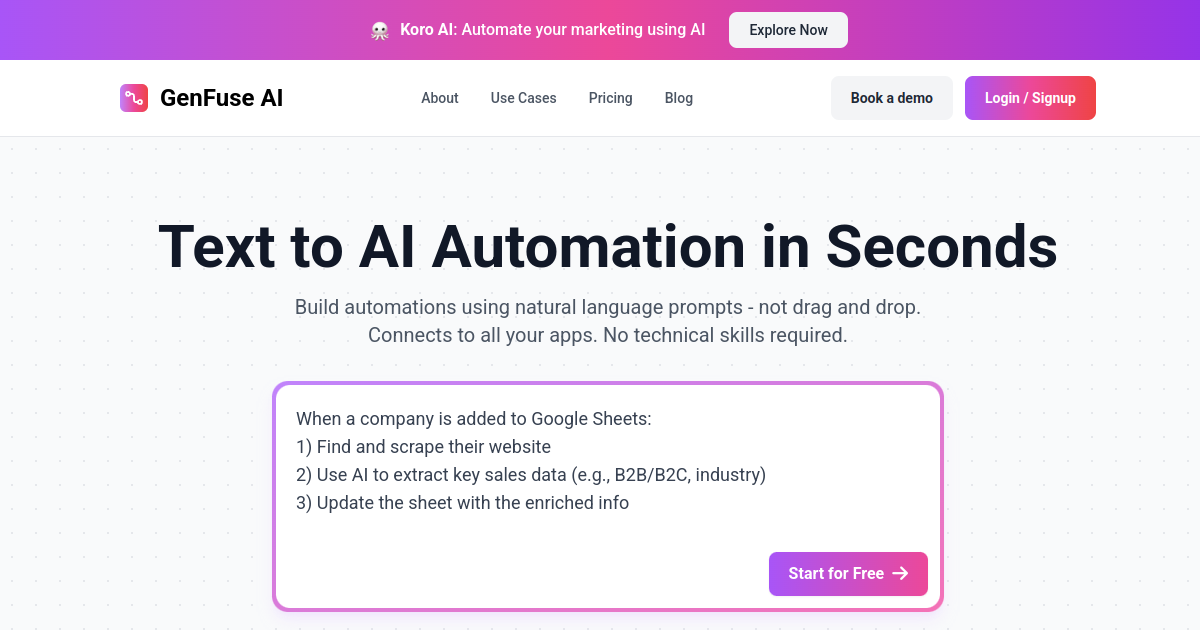Open the About page

pyautogui.click(x=440, y=98)
